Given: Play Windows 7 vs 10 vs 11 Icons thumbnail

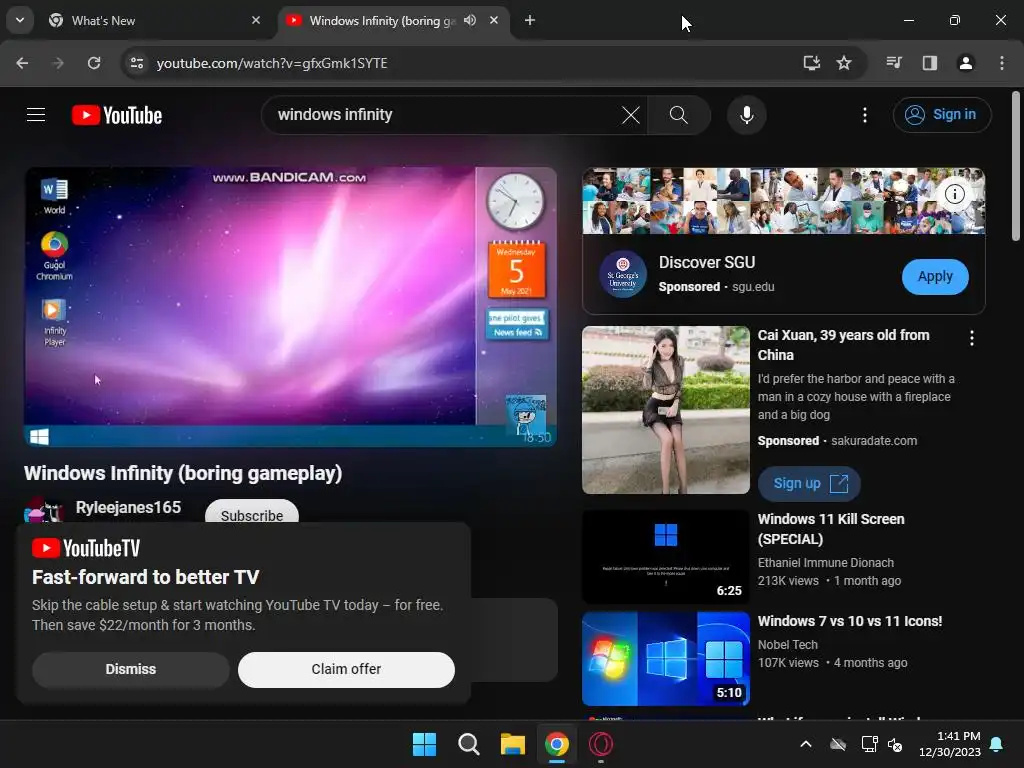Looking at the screenshot, I should [x=665, y=658].
